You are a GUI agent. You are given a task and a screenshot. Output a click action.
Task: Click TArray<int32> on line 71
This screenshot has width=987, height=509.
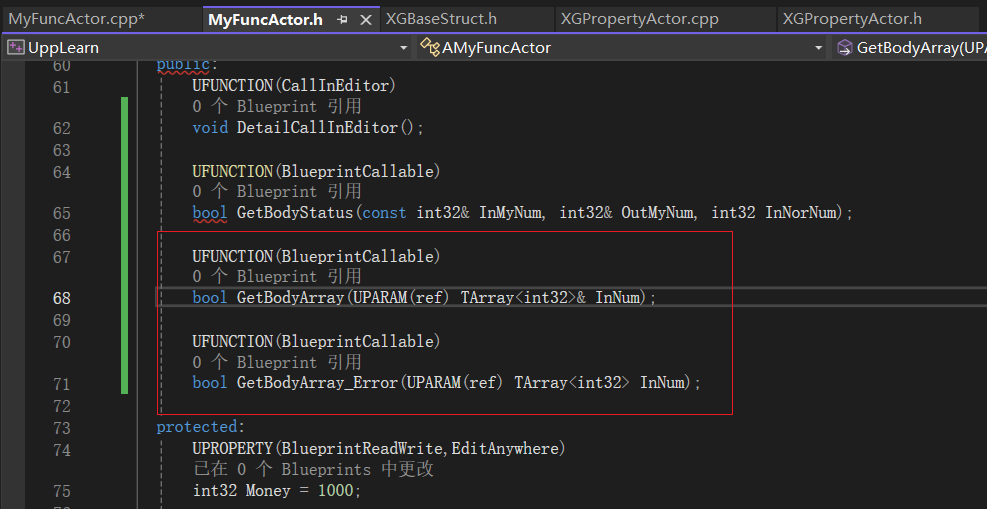point(572,383)
